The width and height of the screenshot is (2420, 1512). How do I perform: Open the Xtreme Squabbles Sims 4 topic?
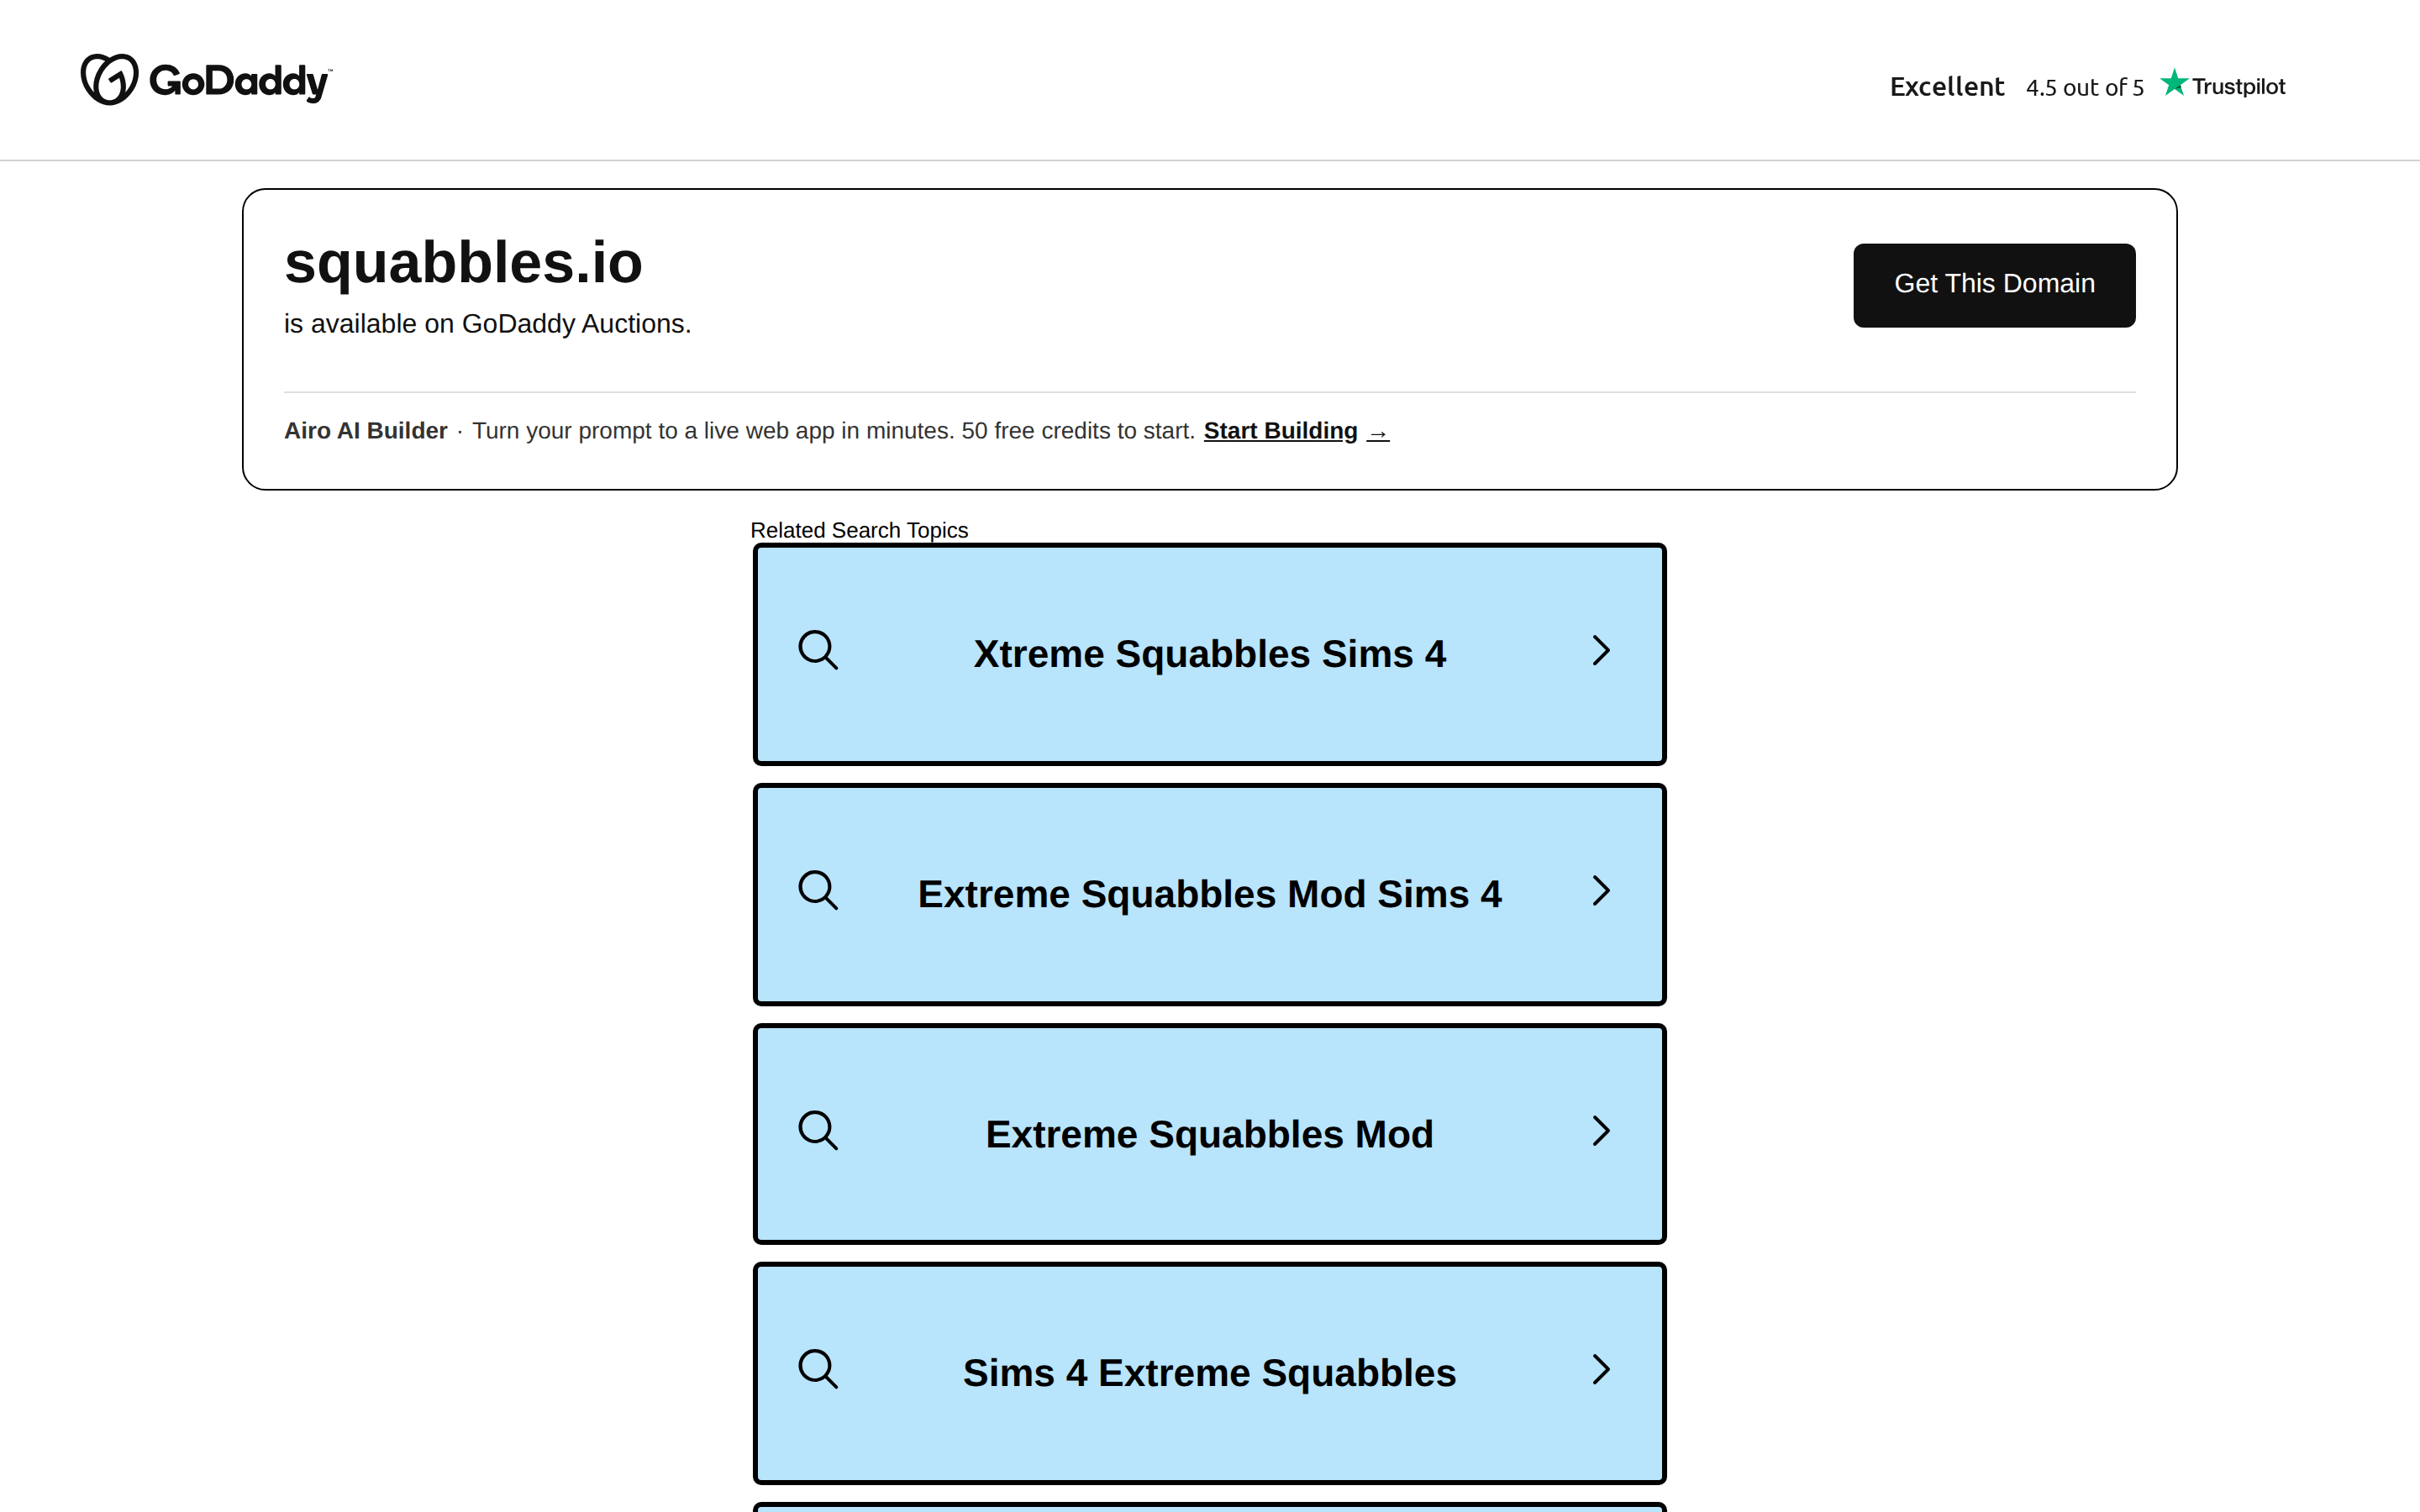click(x=1209, y=654)
